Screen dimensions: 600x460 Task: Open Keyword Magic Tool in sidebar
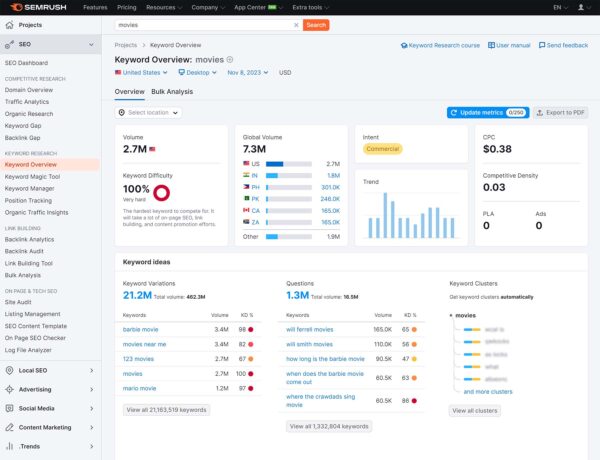click(33, 177)
